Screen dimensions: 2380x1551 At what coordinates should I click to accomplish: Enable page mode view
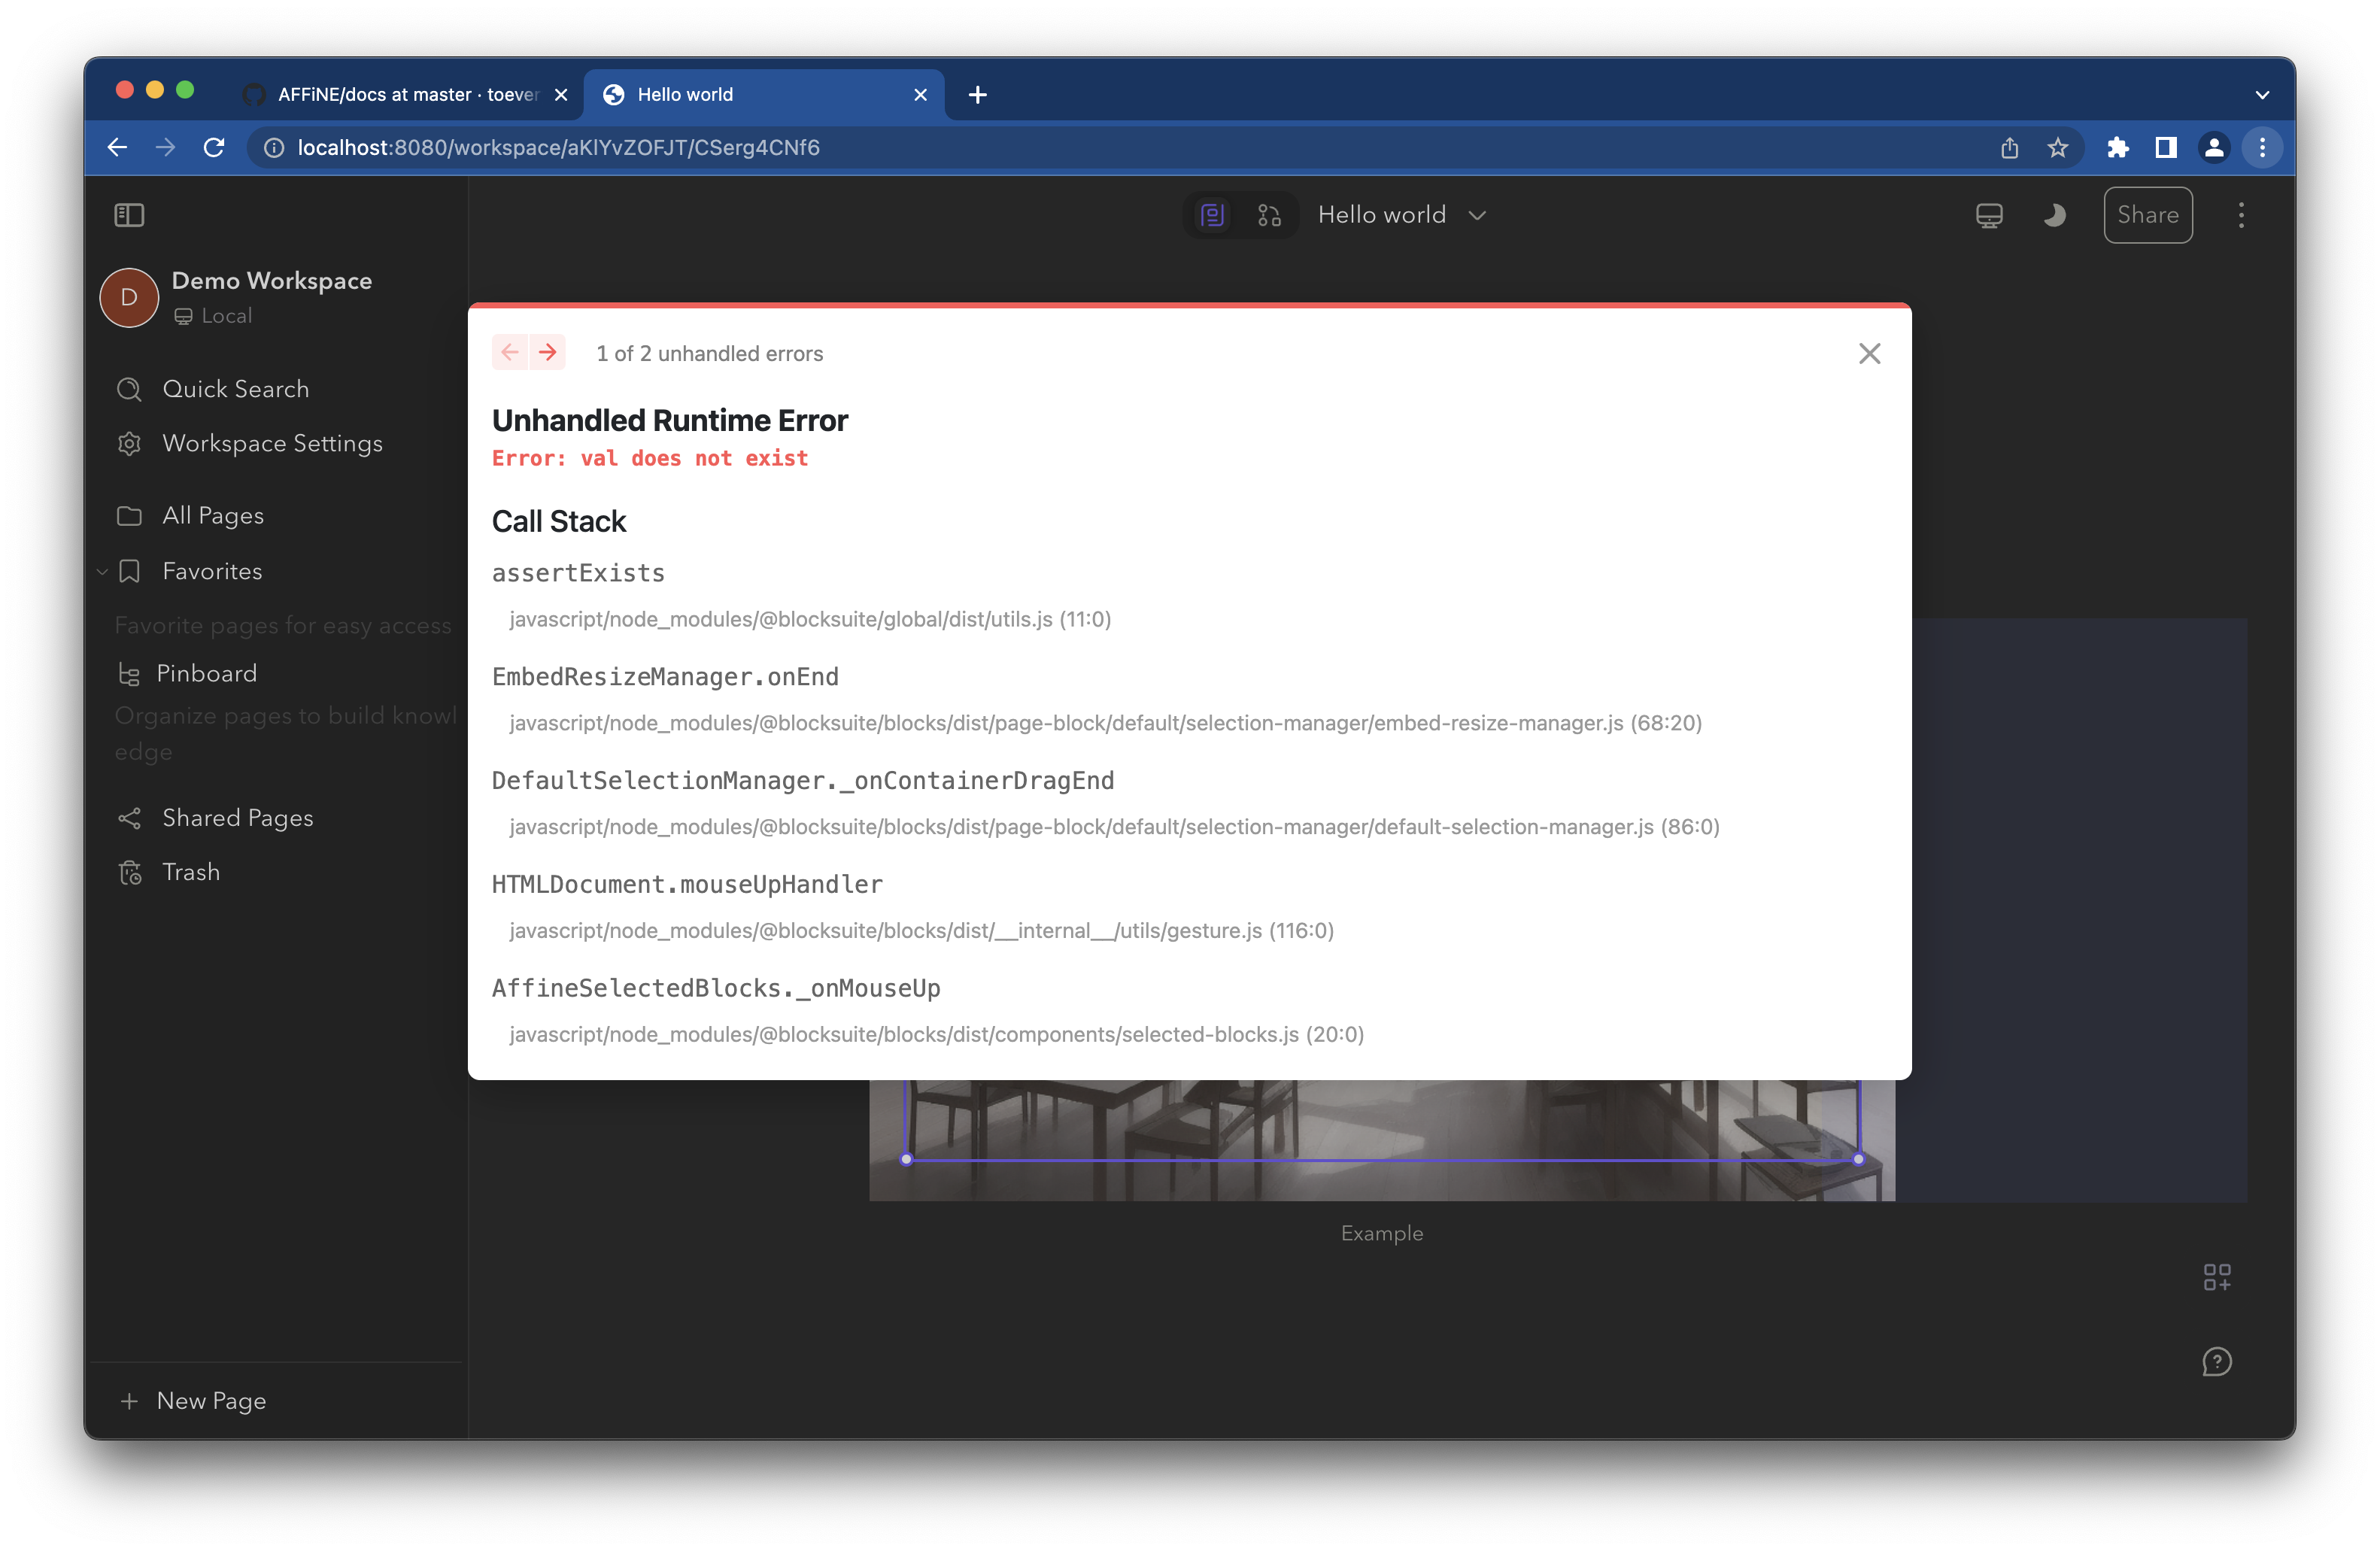pos(1211,214)
